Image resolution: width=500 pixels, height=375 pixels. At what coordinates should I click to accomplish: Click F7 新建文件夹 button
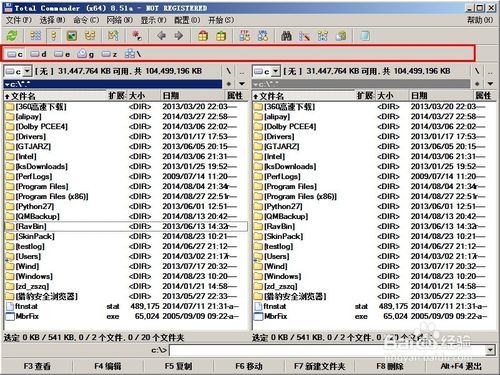pos(319,366)
